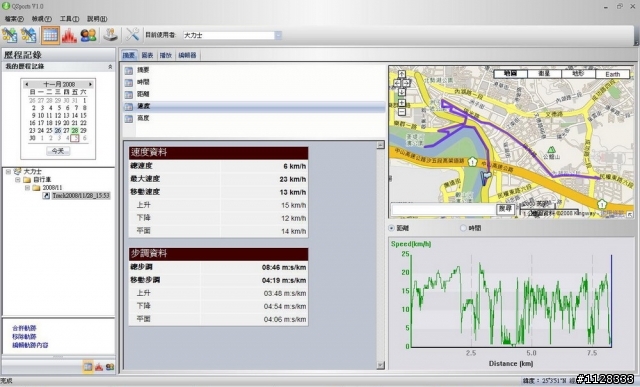
Task: Select the 距離 radio button for chart axis
Action: click(392, 228)
